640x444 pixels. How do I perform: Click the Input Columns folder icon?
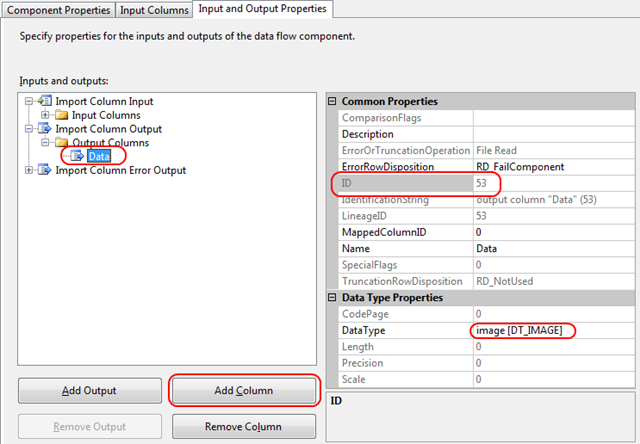point(61,115)
